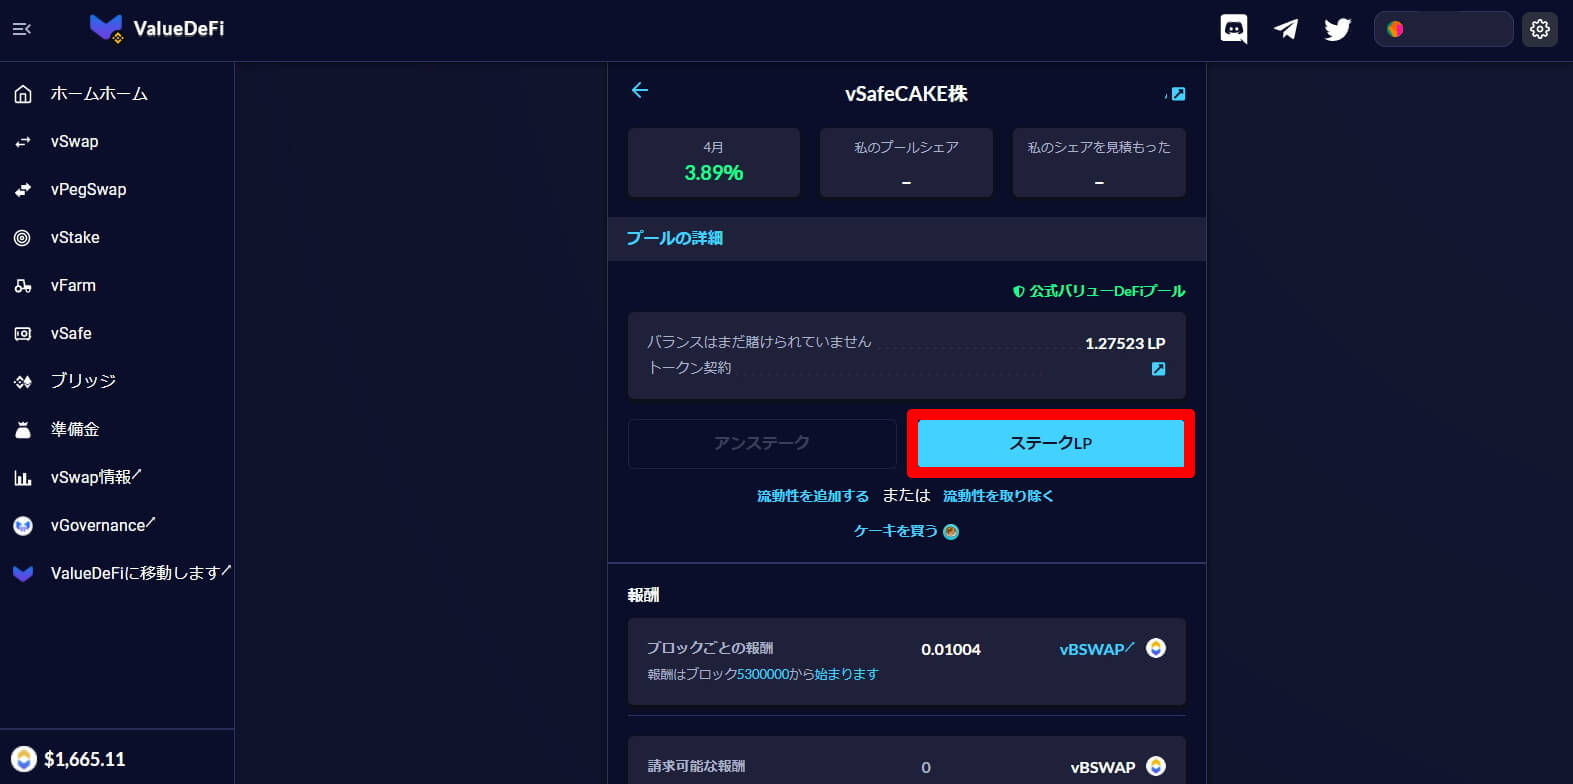Viewport: 1573px width, 784px height.
Task: Click the vBSWAP price coin icon at sidebar bottom
Action: pyautogui.click(x=23, y=759)
